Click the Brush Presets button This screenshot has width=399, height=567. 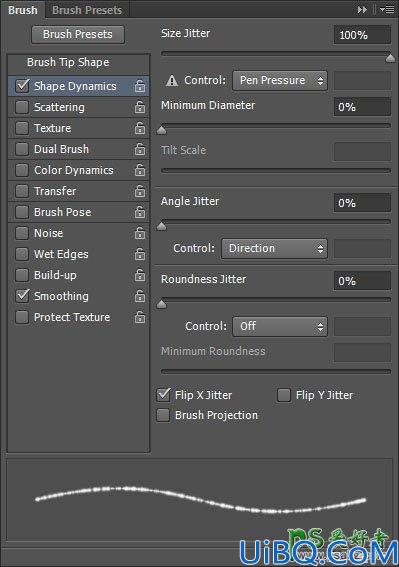(78, 34)
